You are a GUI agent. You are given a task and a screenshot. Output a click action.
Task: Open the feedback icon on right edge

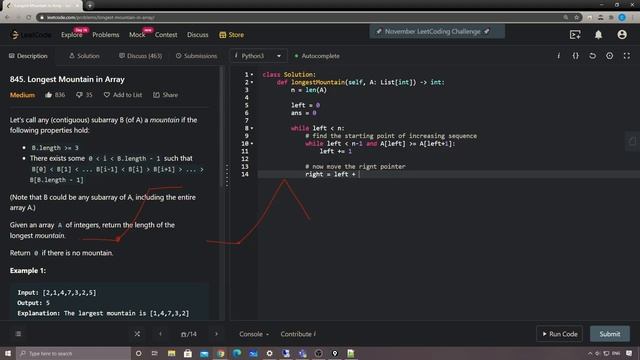click(632, 141)
